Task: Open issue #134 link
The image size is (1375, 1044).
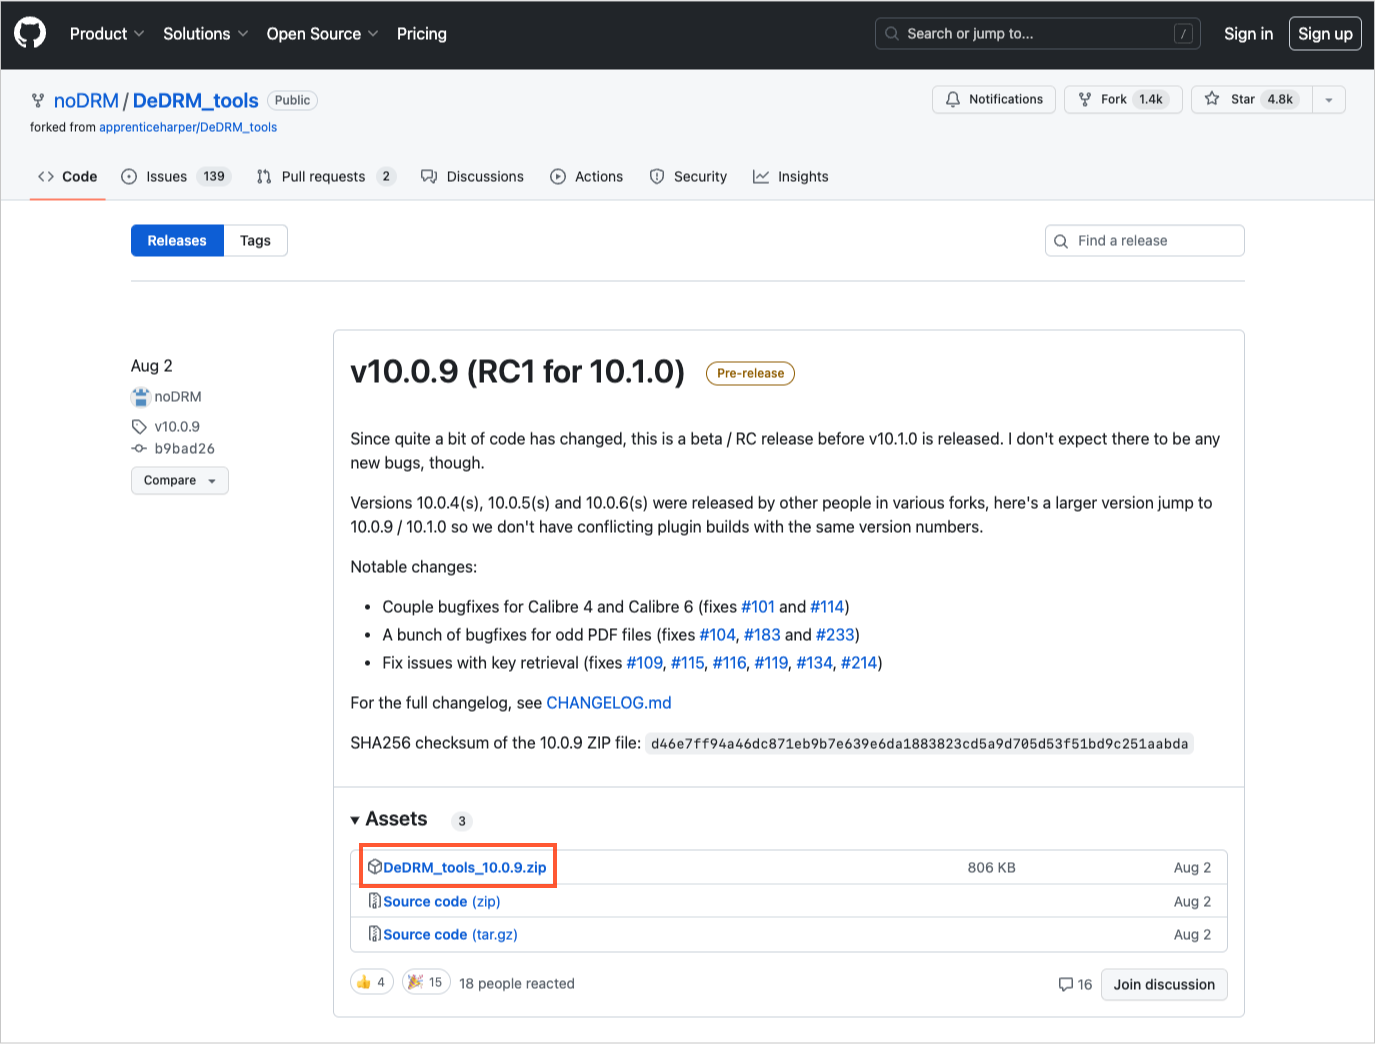Action: tap(815, 663)
